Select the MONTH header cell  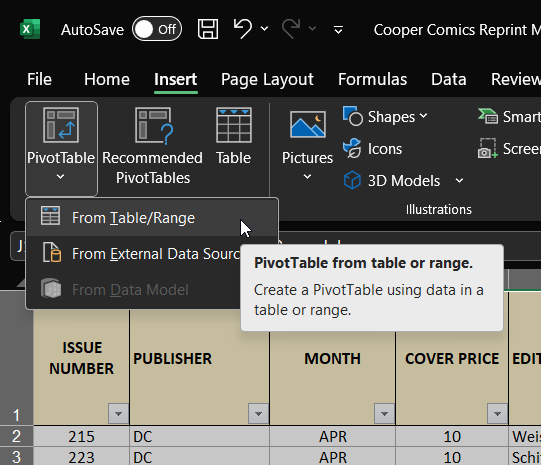click(333, 359)
